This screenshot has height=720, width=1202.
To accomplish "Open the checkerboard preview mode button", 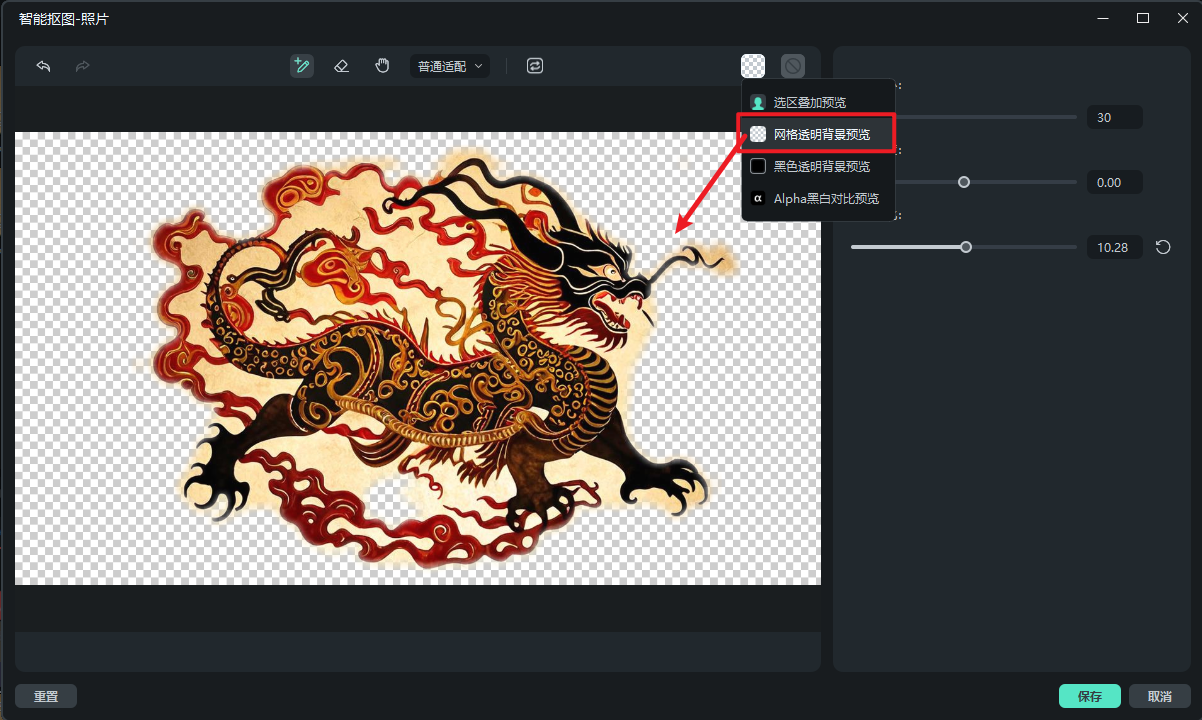I will (753, 66).
